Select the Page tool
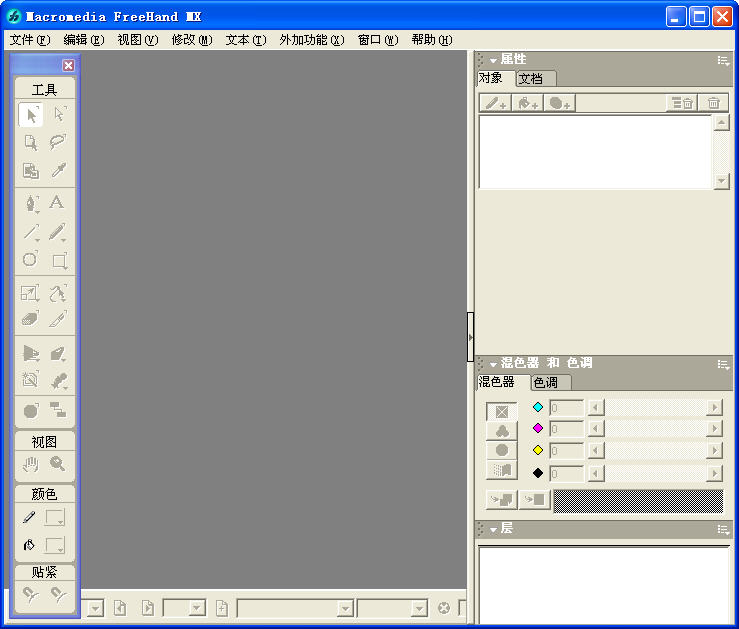739x629 pixels. tap(31, 142)
